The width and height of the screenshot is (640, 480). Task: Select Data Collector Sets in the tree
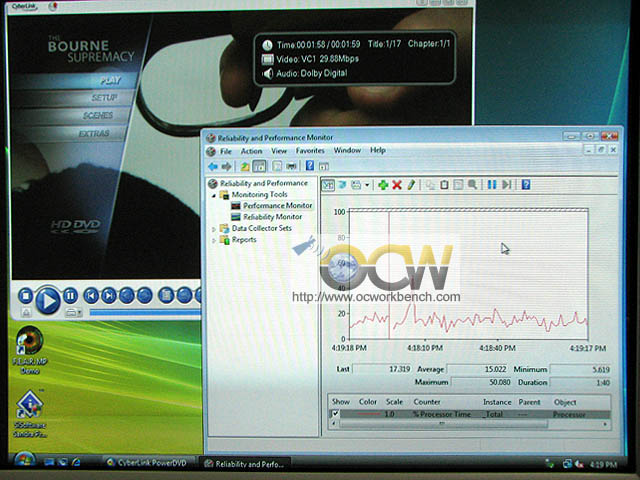[x=261, y=228]
